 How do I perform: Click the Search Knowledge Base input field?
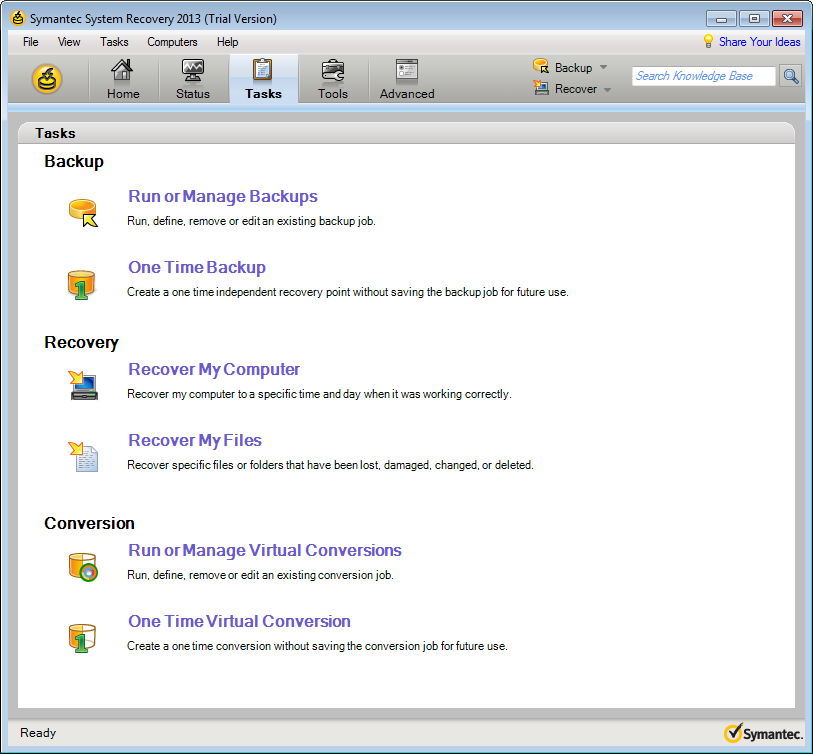(703, 76)
